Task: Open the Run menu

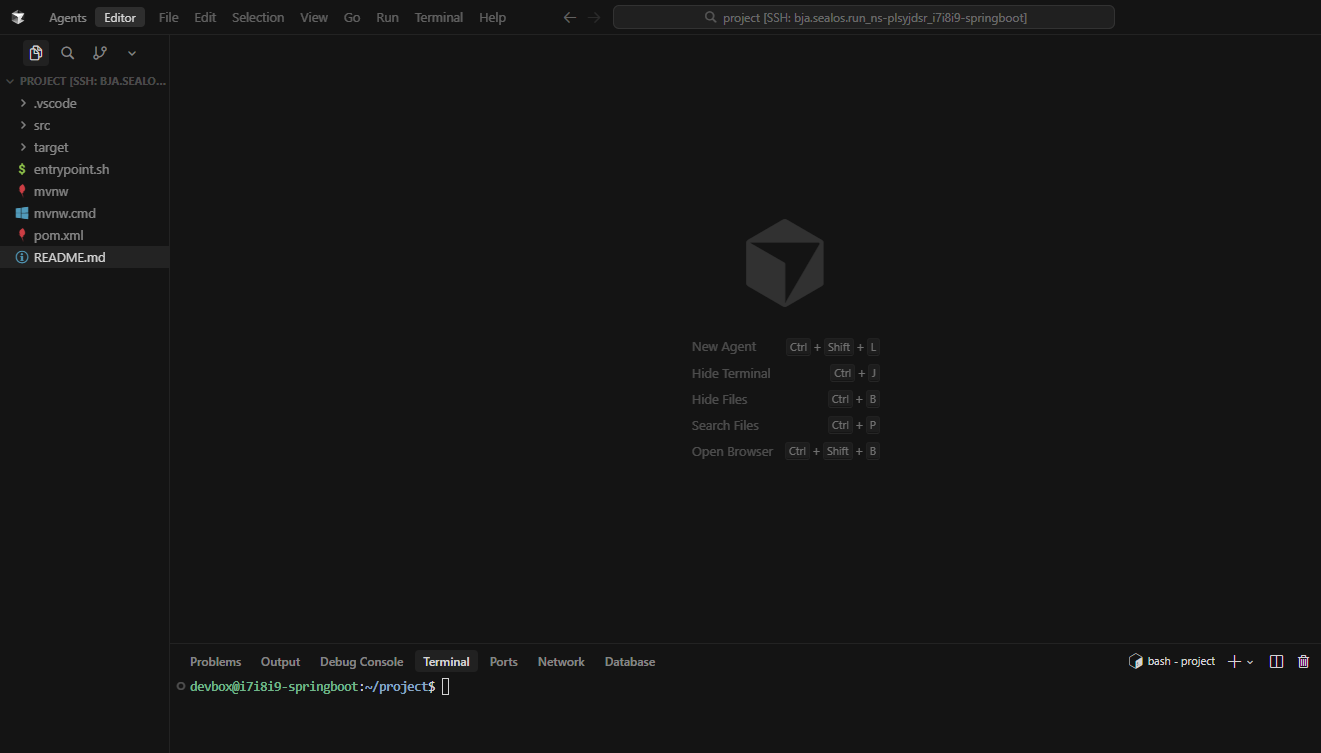Action: tap(387, 17)
